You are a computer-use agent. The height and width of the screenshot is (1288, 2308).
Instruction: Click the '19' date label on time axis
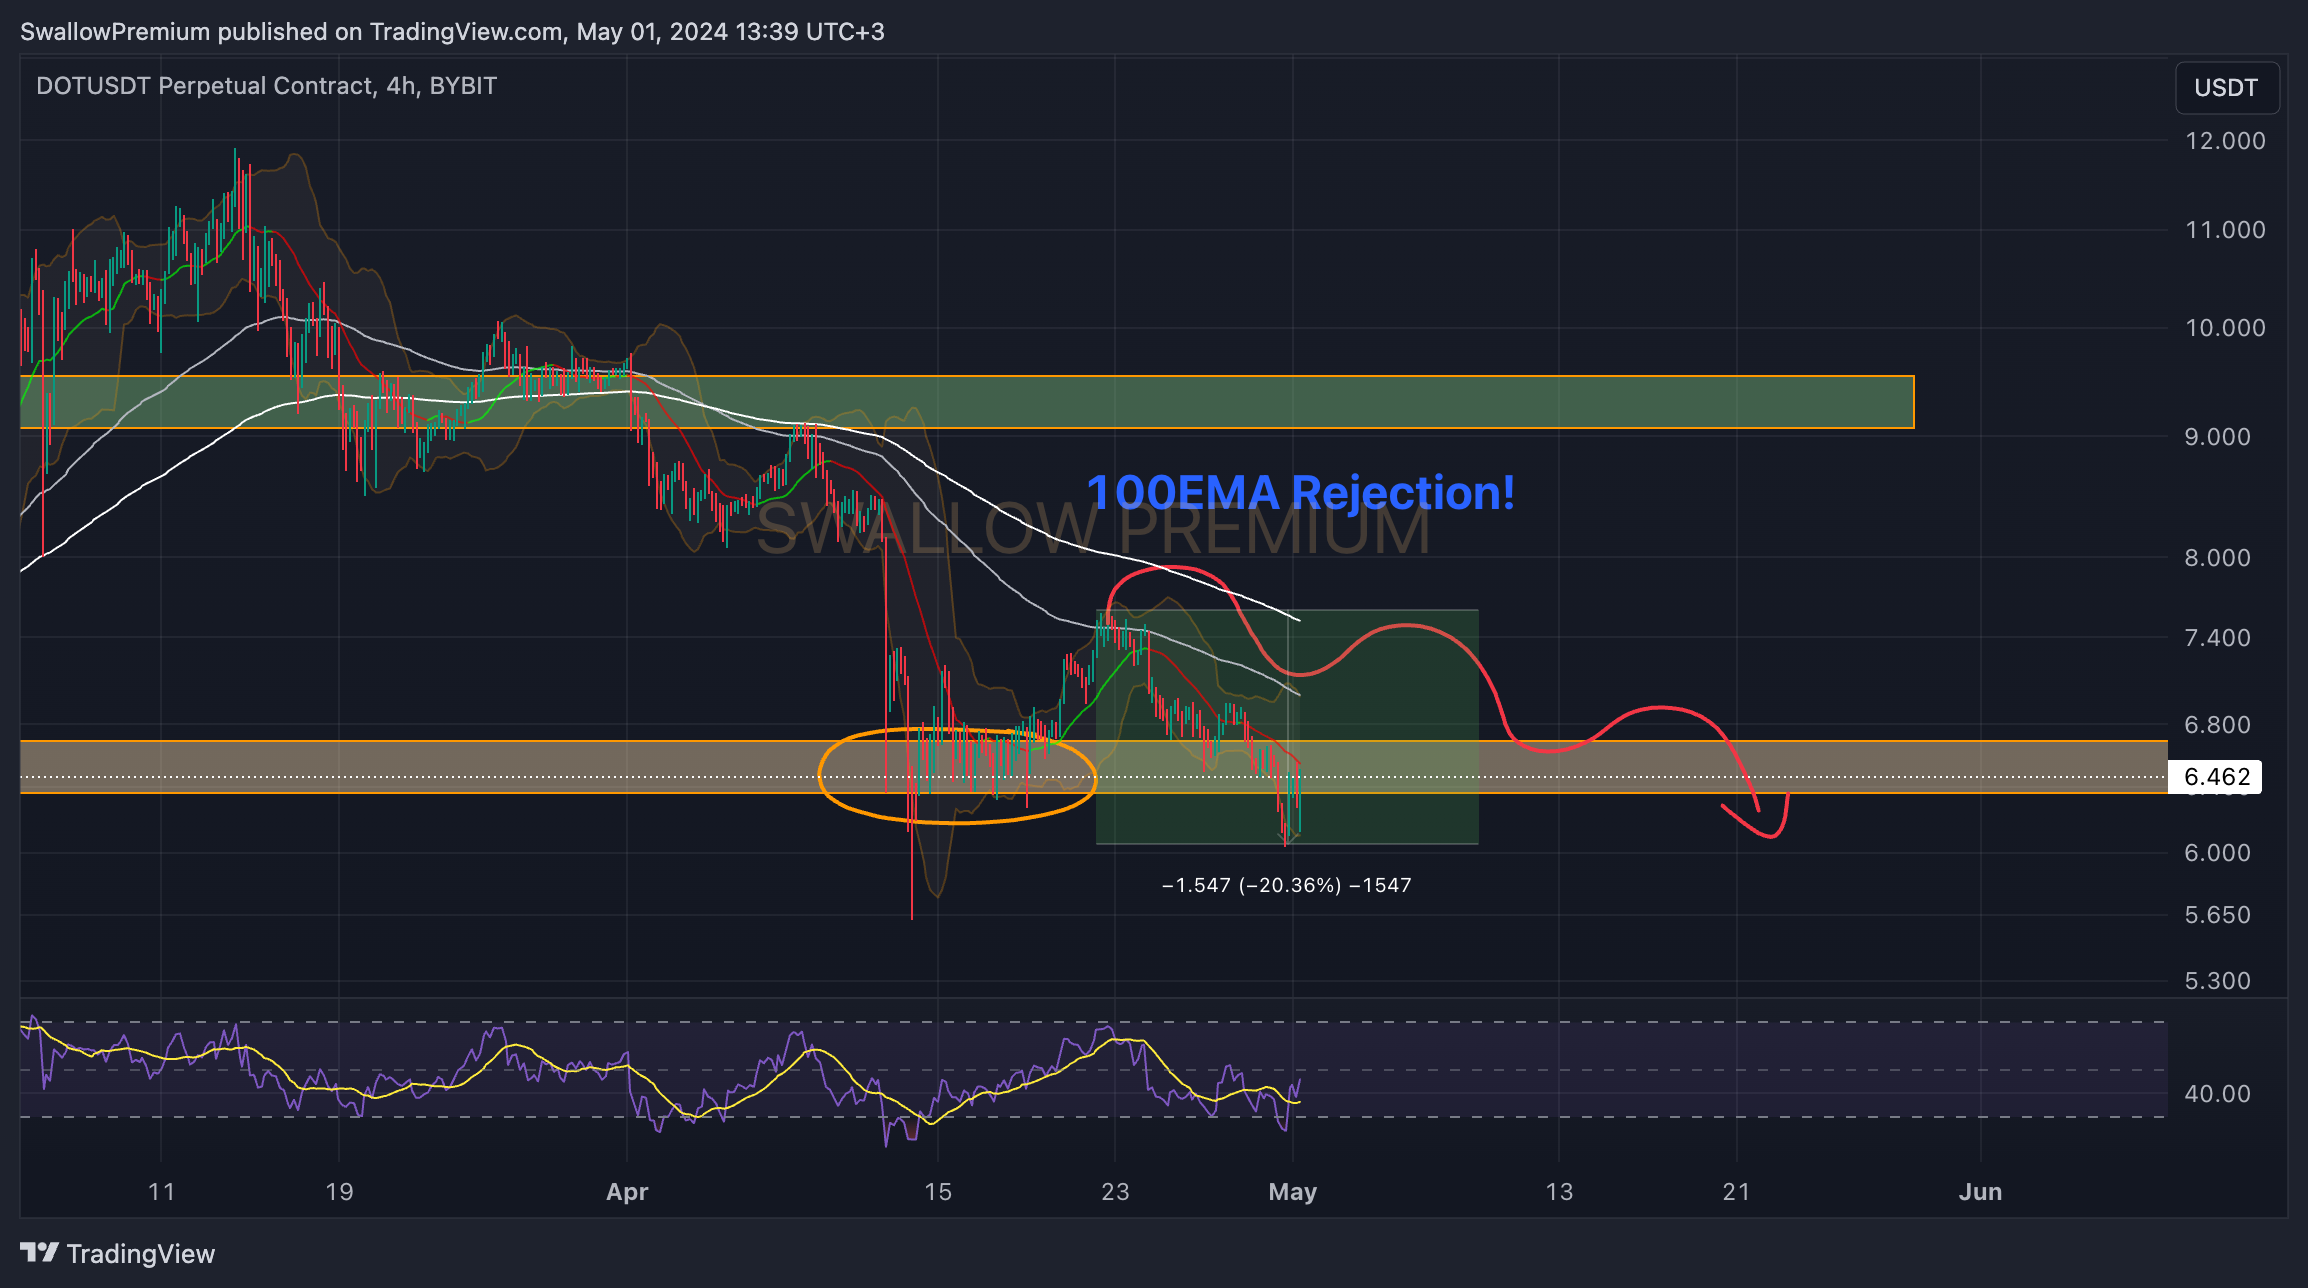[339, 1192]
